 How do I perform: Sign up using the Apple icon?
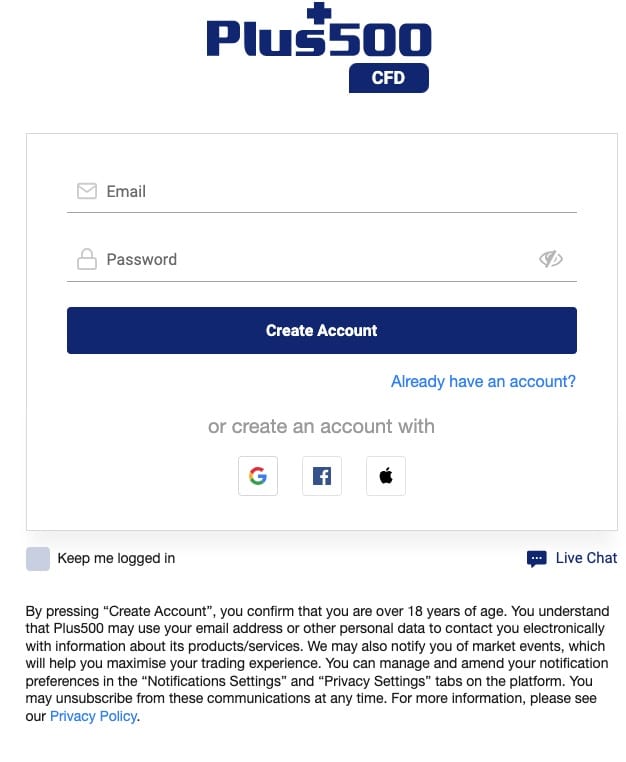(386, 476)
